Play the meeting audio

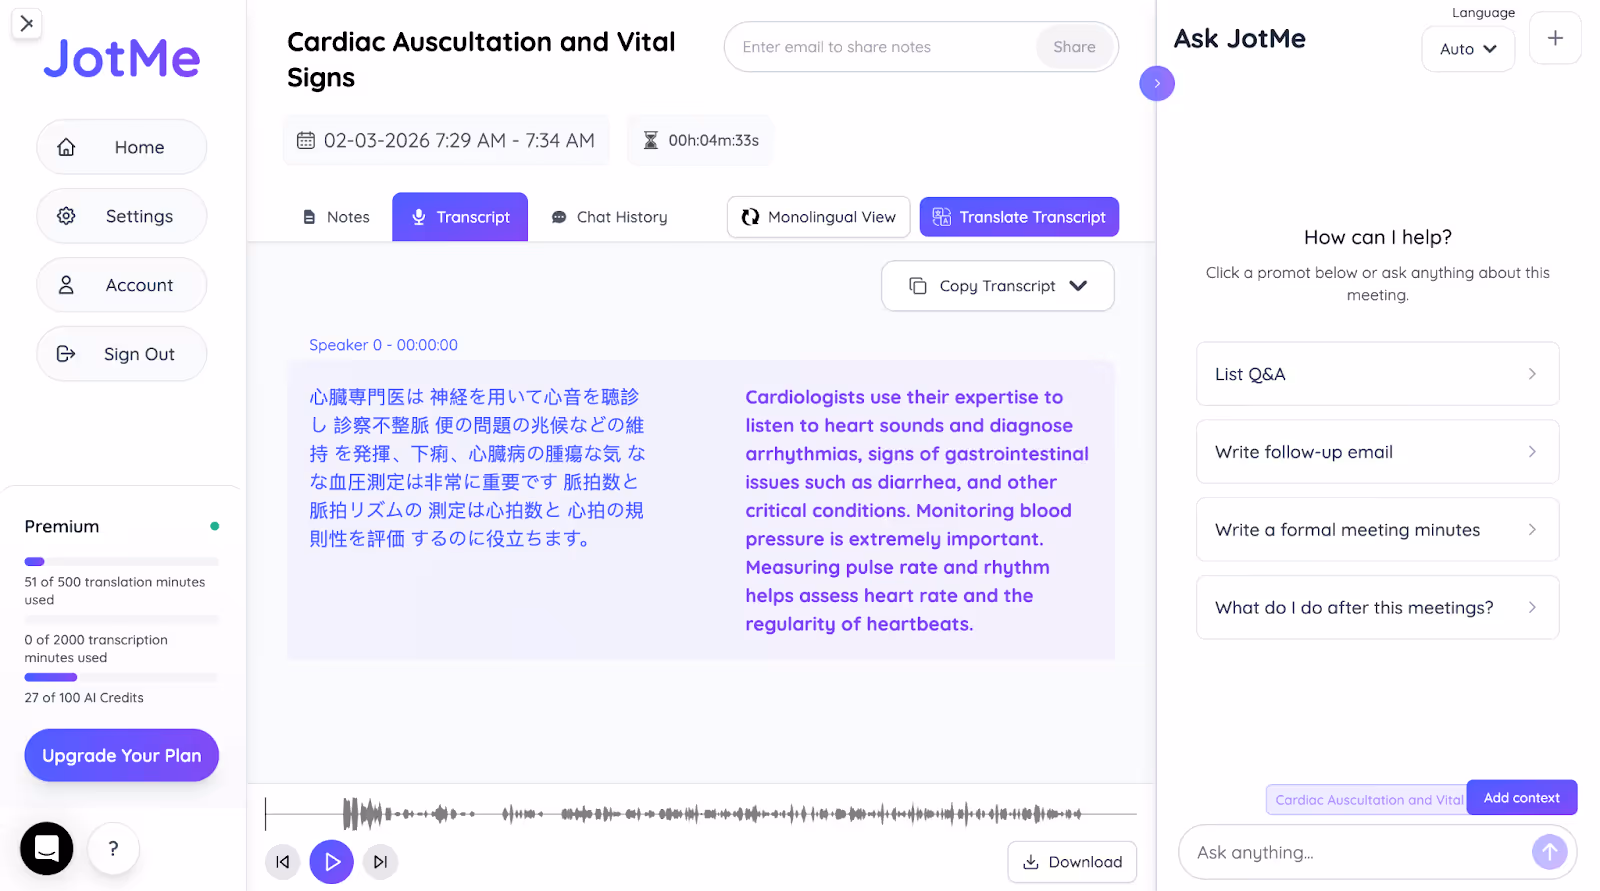point(332,862)
